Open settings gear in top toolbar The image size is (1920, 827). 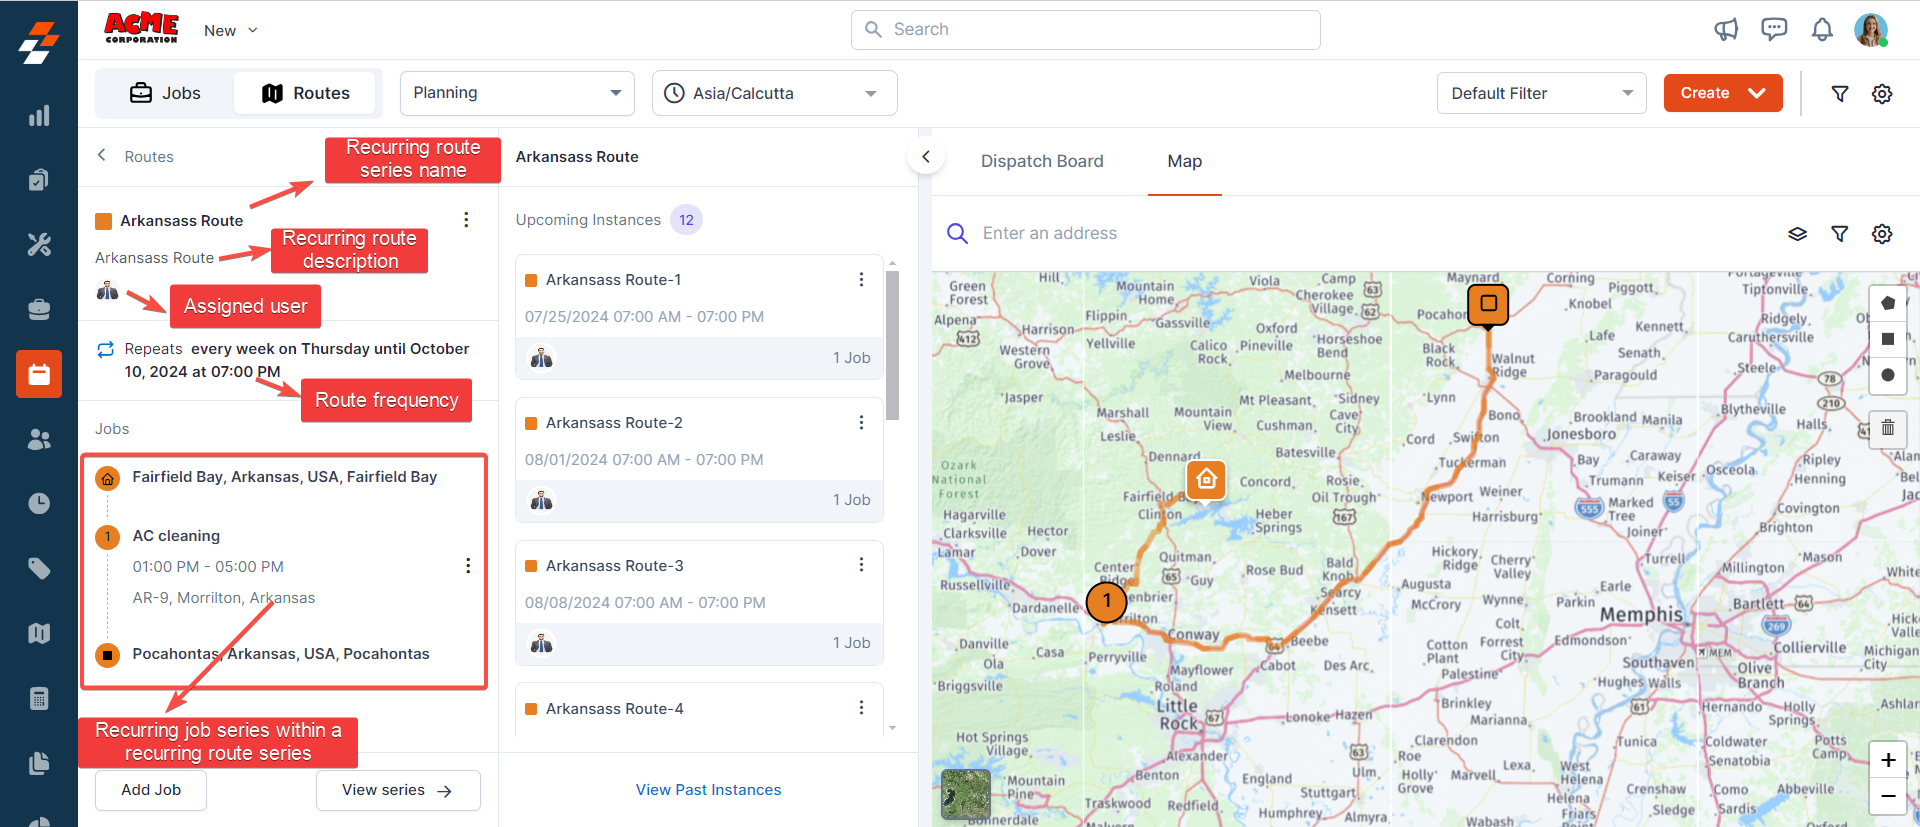[1882, 94]
